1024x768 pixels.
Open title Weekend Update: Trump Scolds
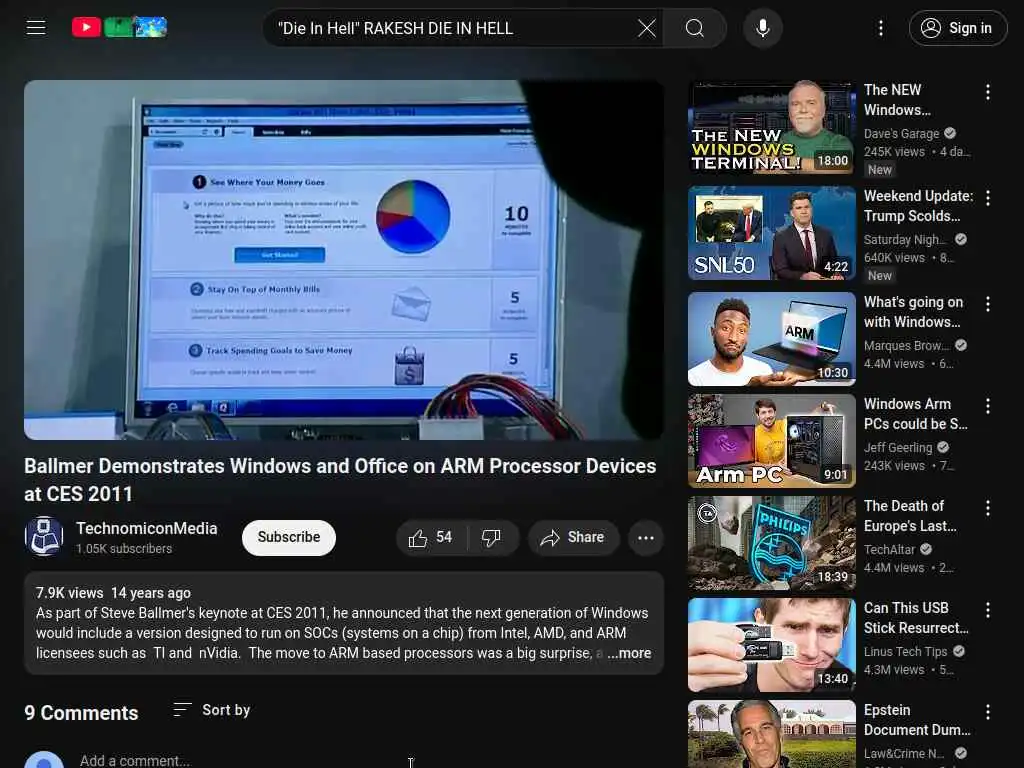pos(918,206)
